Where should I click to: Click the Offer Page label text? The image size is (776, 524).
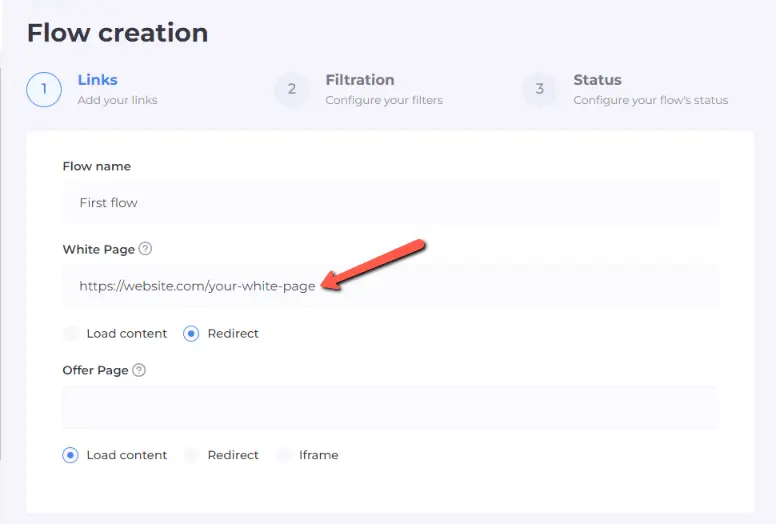coord(95,370)
